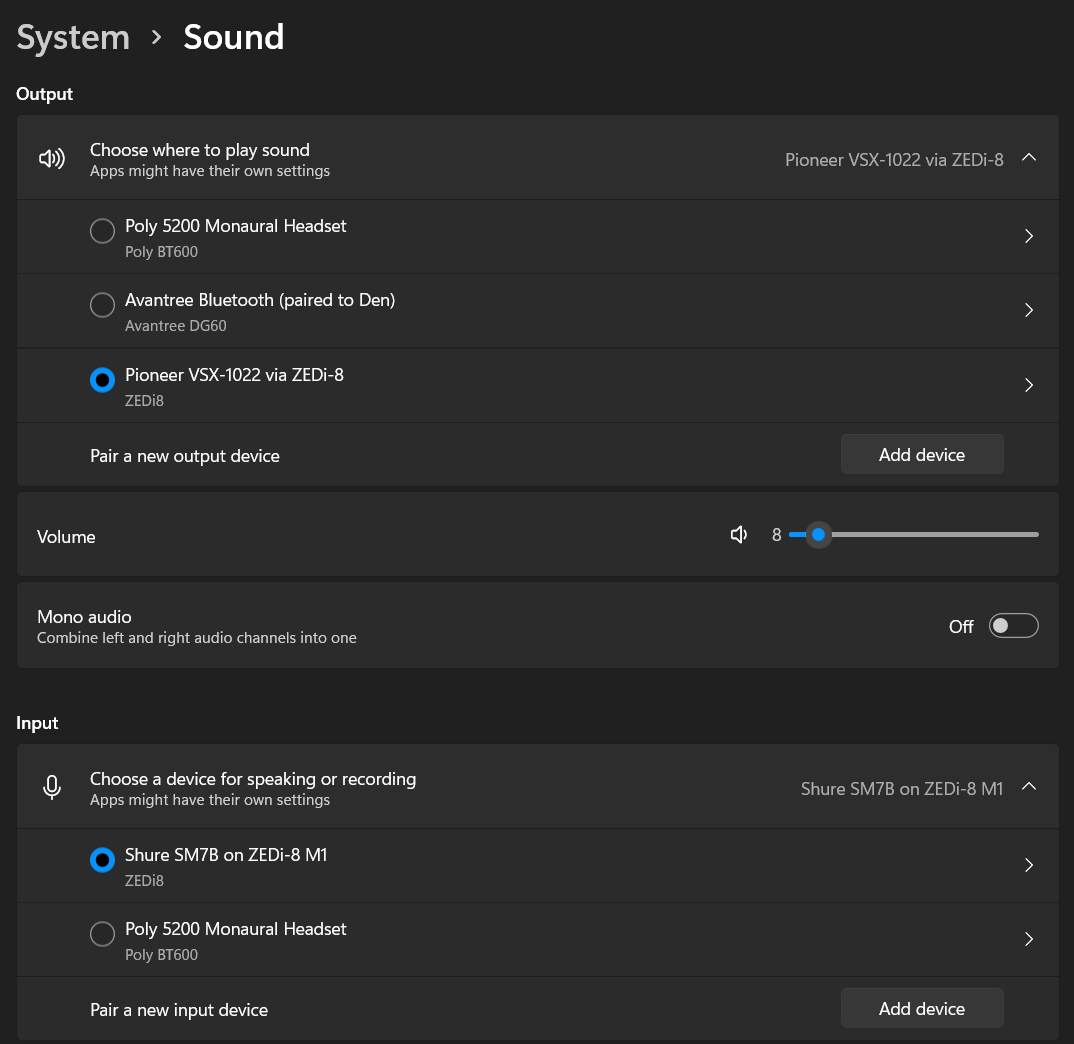Collapse the input device list chevron

(x=1029, y=787)
